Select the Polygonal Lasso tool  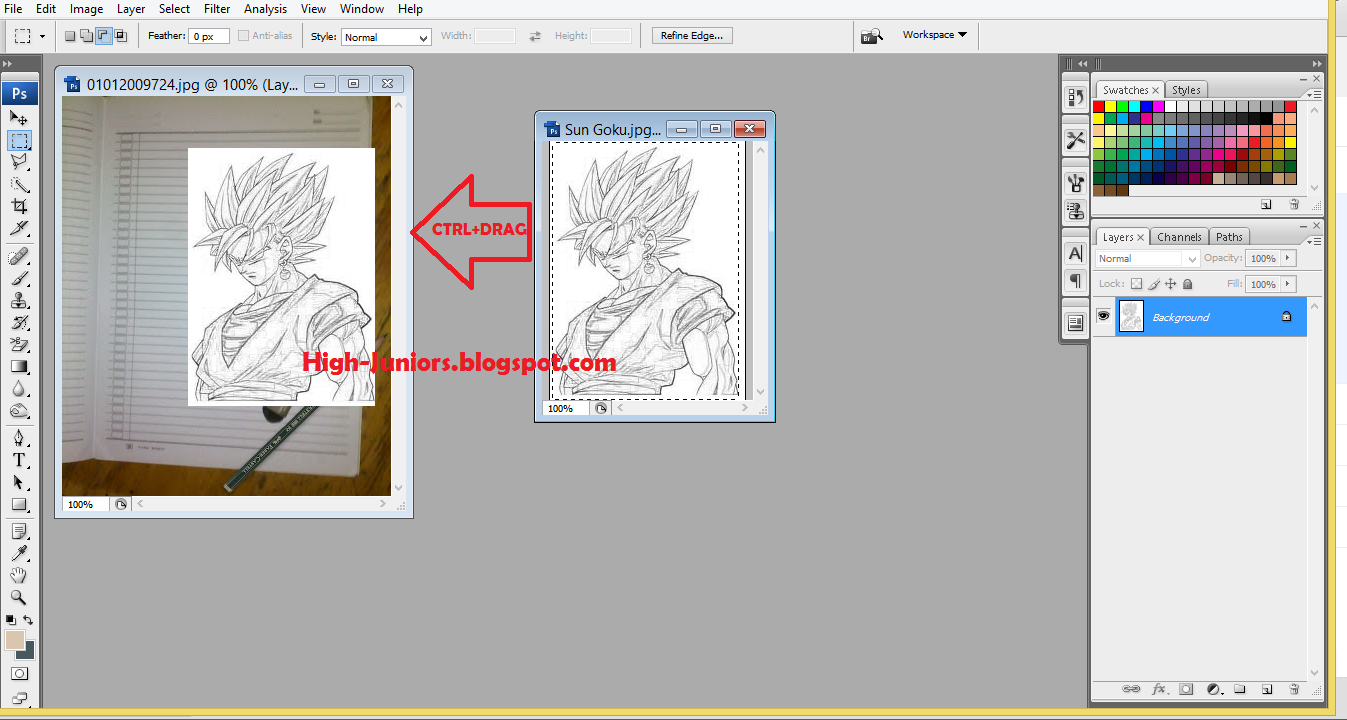click(19, 162)
